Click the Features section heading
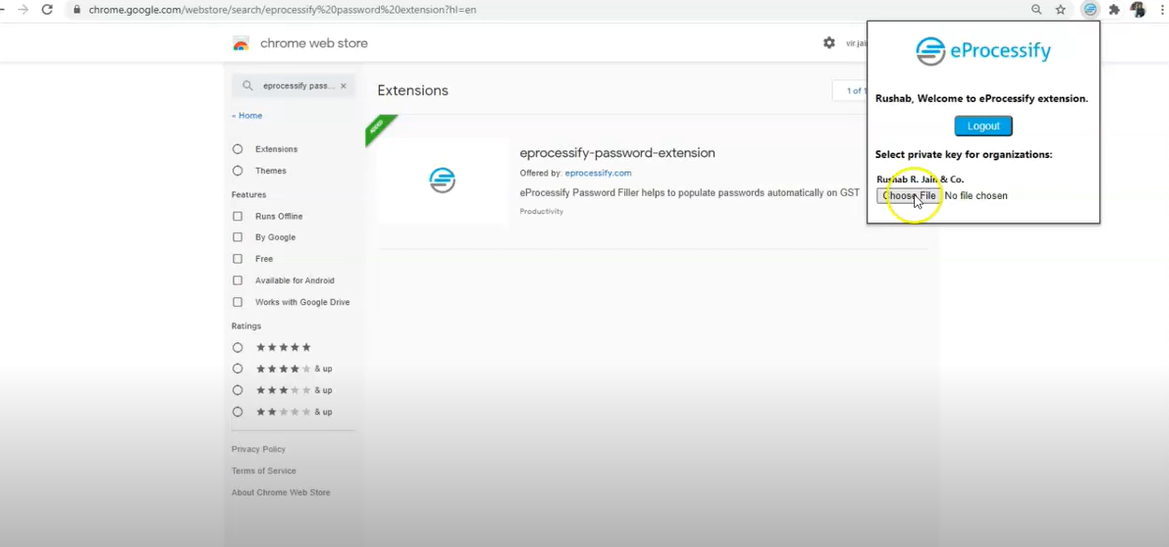The width and height of the screenshot is (1169, 547). click(249, 195)
